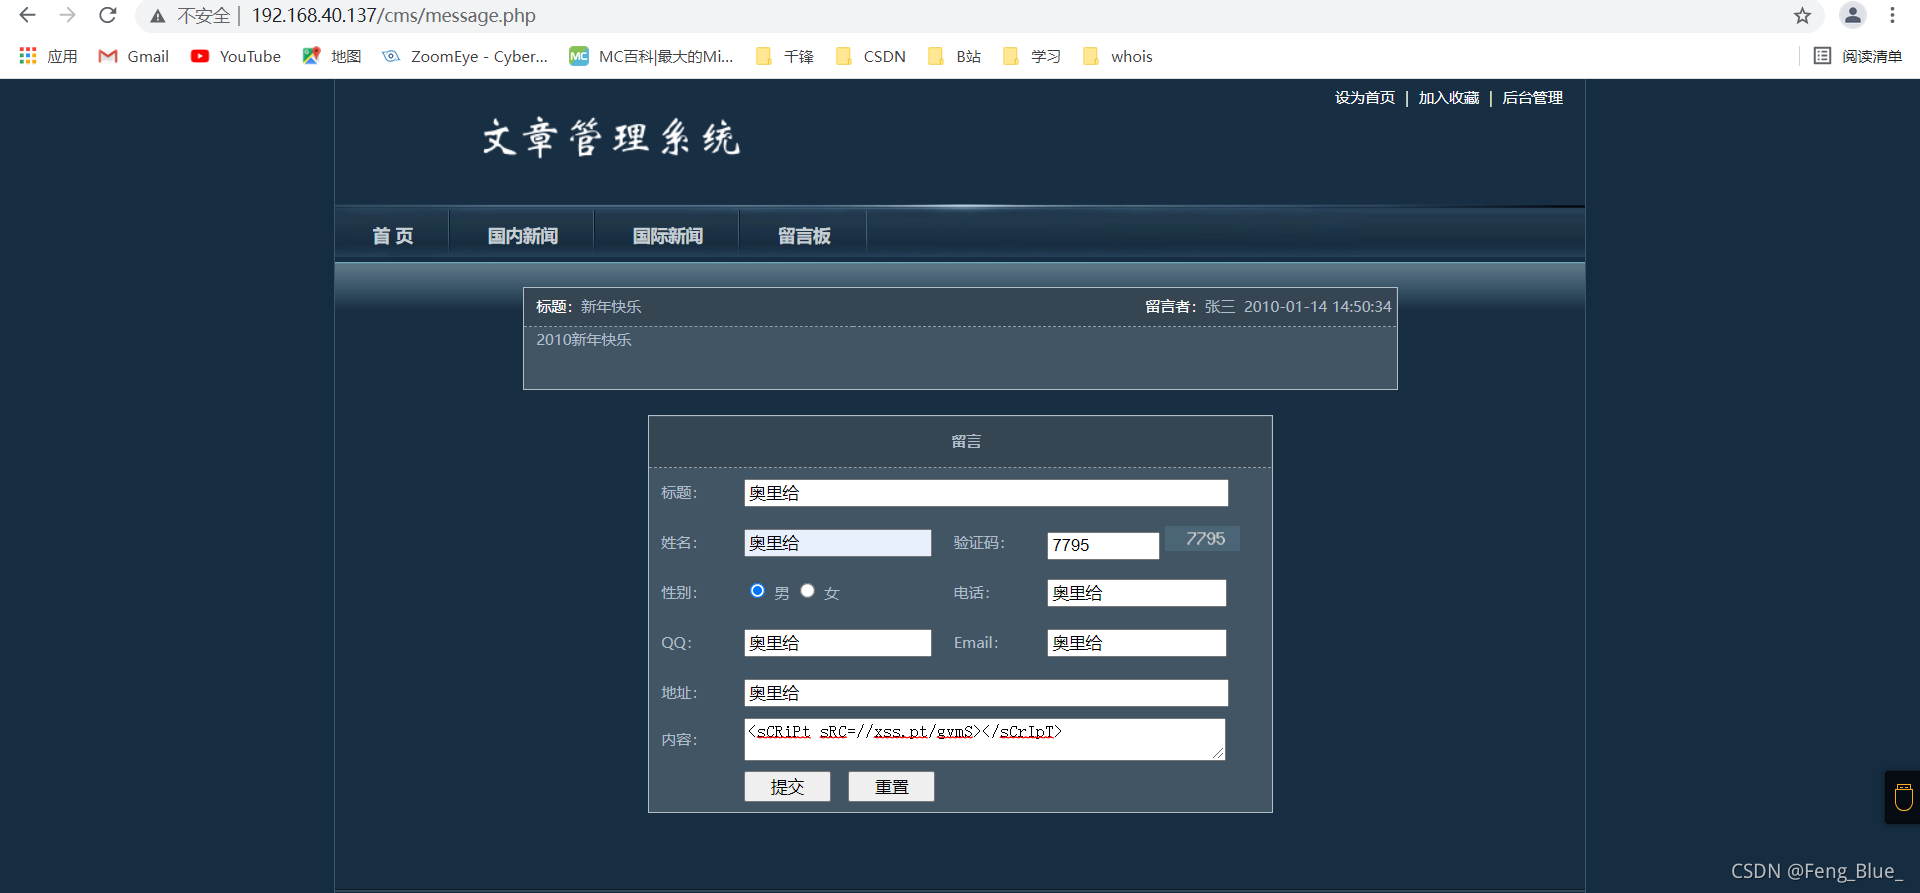Viewport: 1920px width, 893px height.
Task: Go back with the browser back arrow
Action: 27,15
